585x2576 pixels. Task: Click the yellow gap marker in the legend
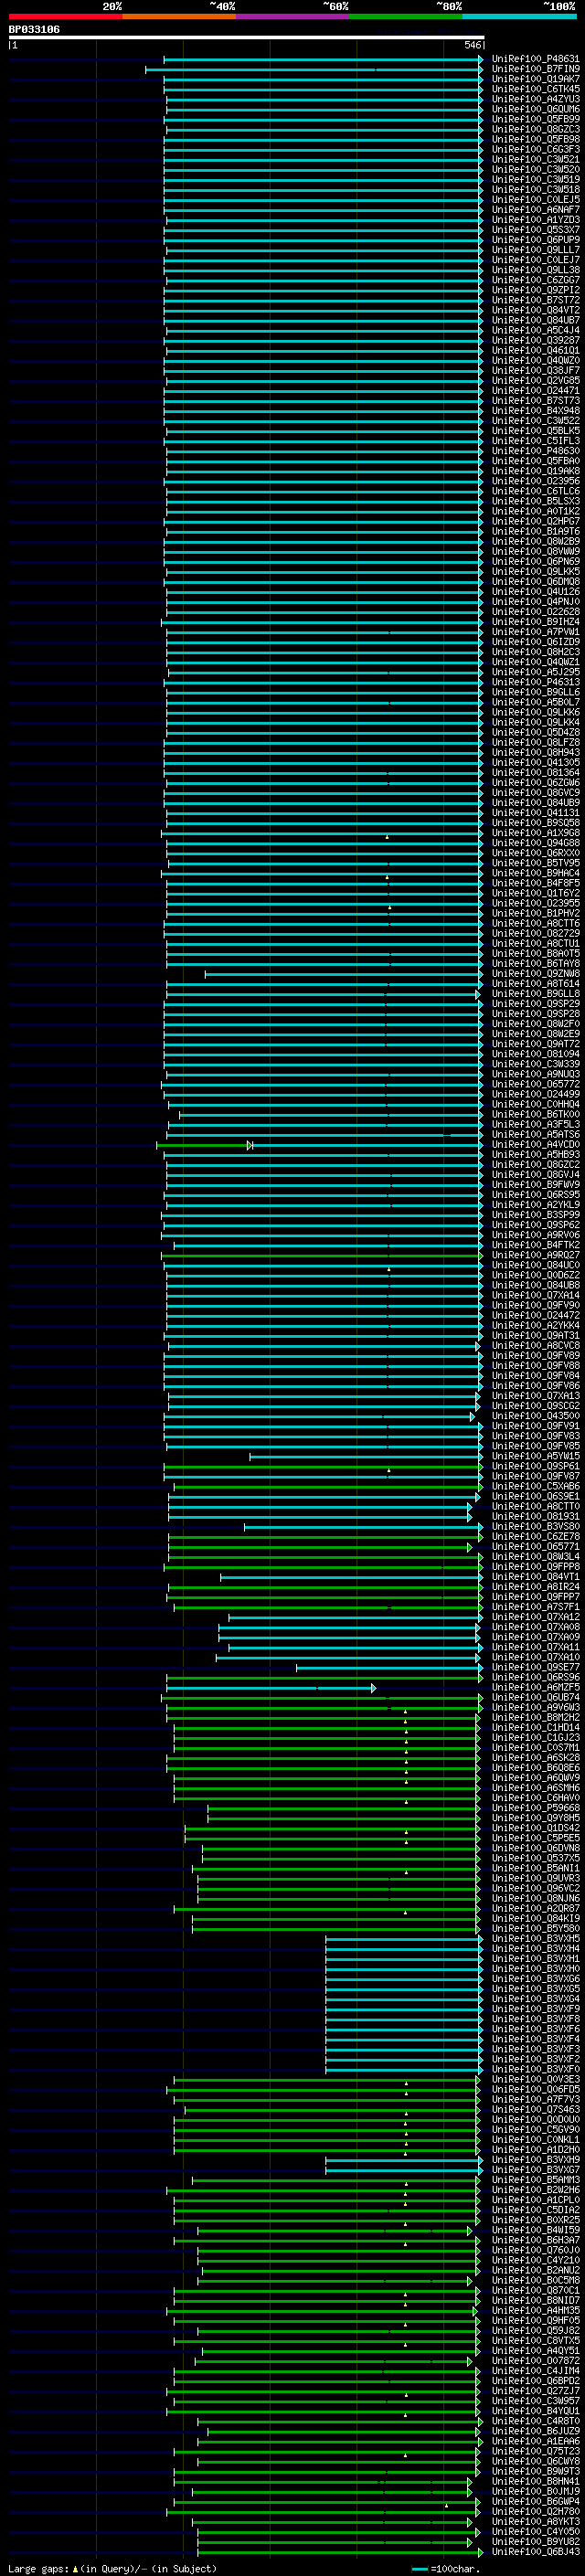(x=75, y=2569)
